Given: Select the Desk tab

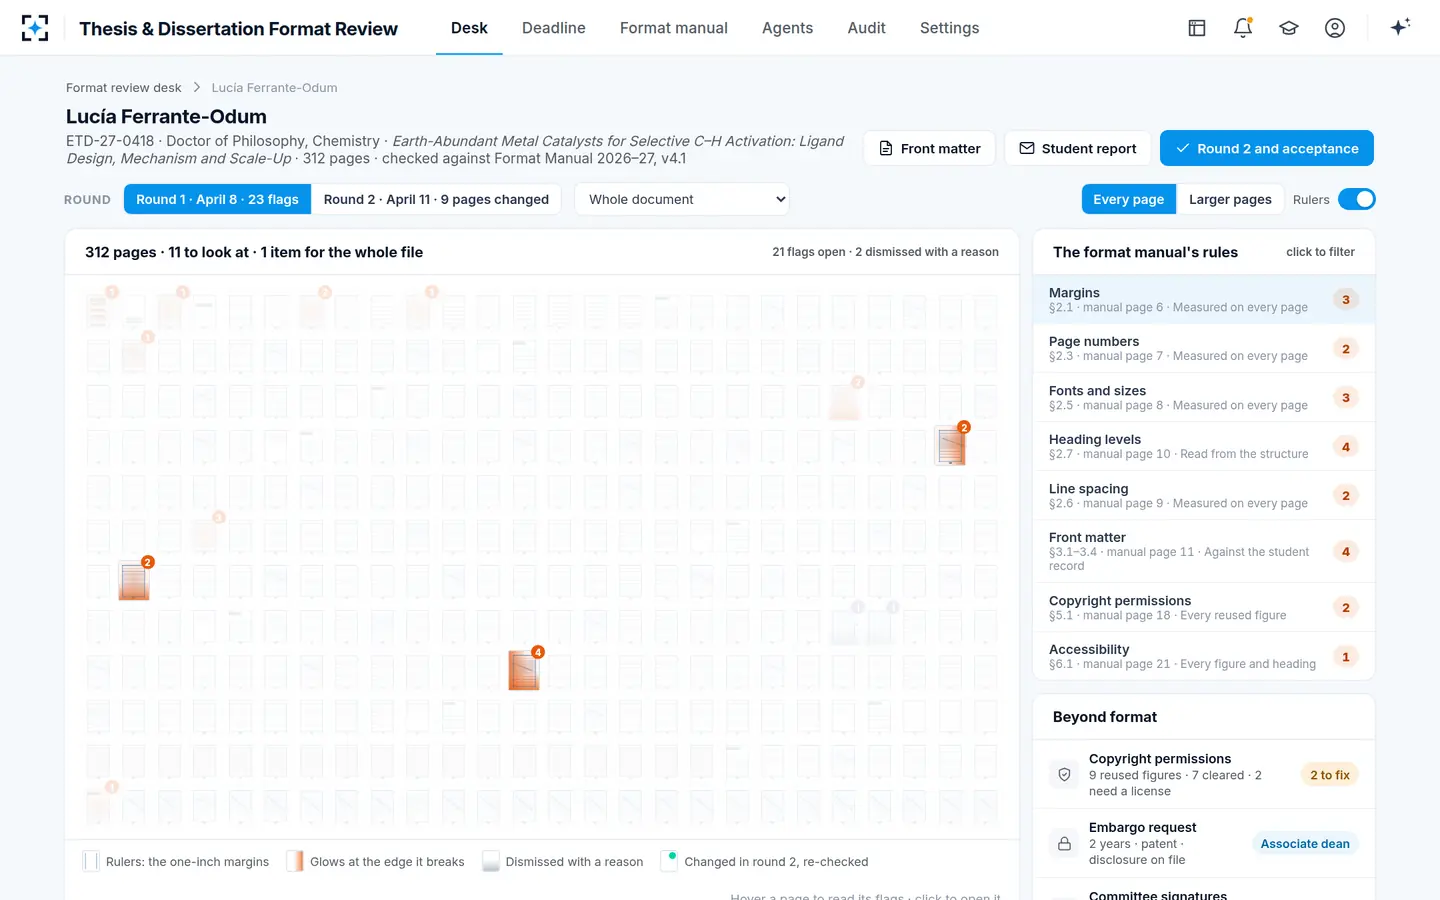Looking at the screenshot, I should click(x=469, y=28).
